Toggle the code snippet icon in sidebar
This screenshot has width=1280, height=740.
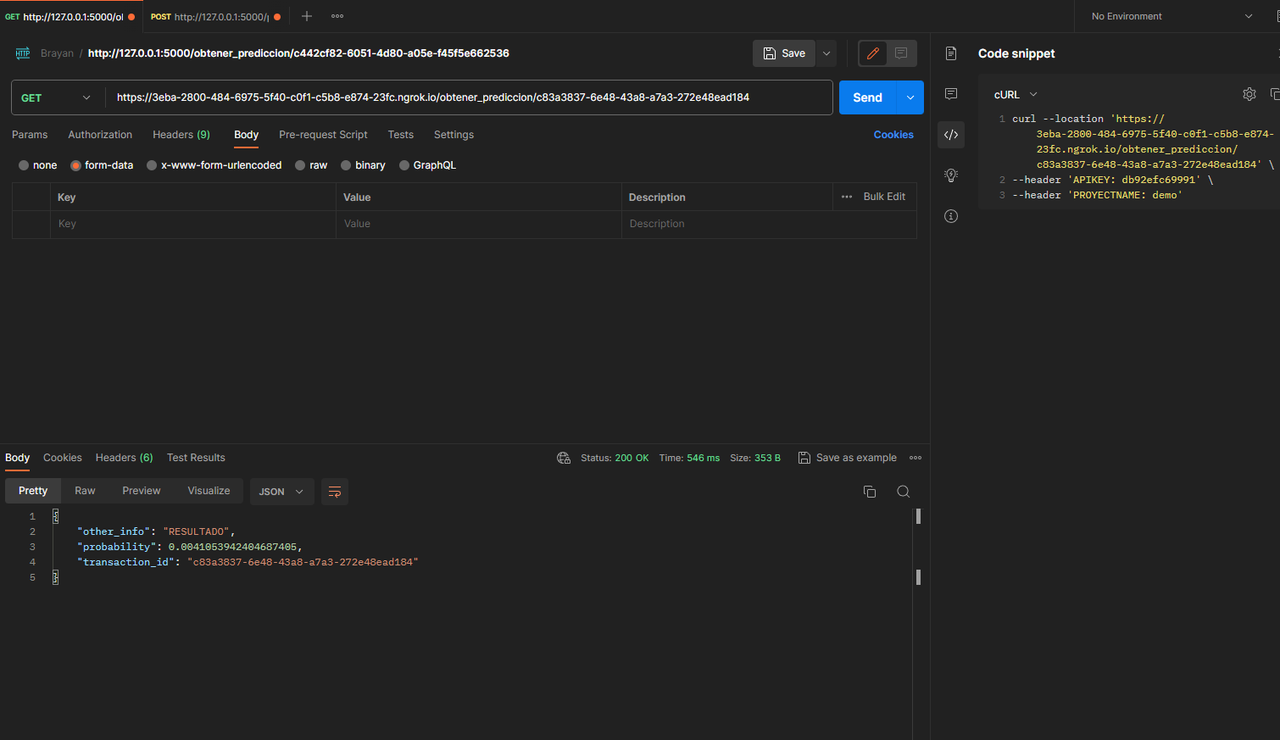point(951,135)
